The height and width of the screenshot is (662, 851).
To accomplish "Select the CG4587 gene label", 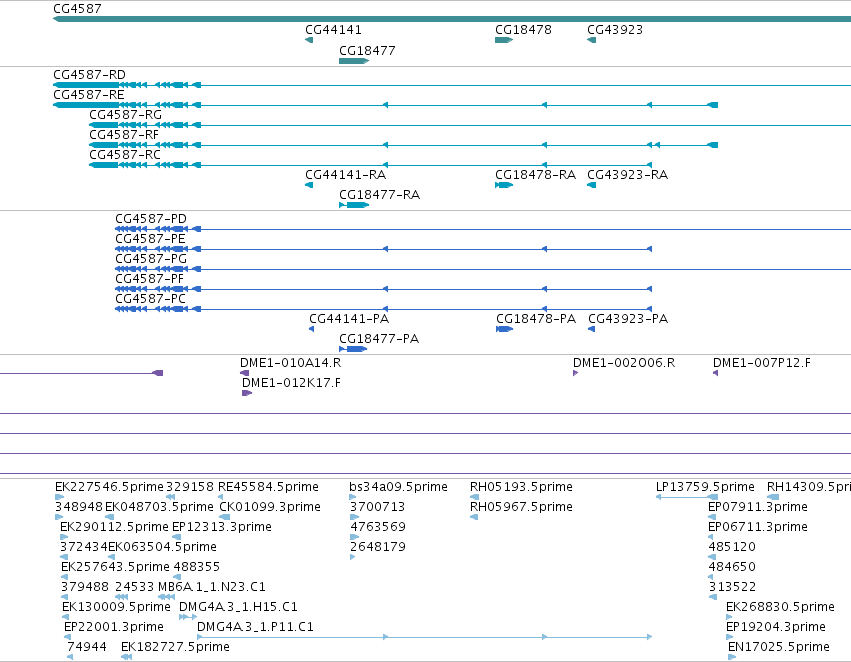I will click(77, 9).
